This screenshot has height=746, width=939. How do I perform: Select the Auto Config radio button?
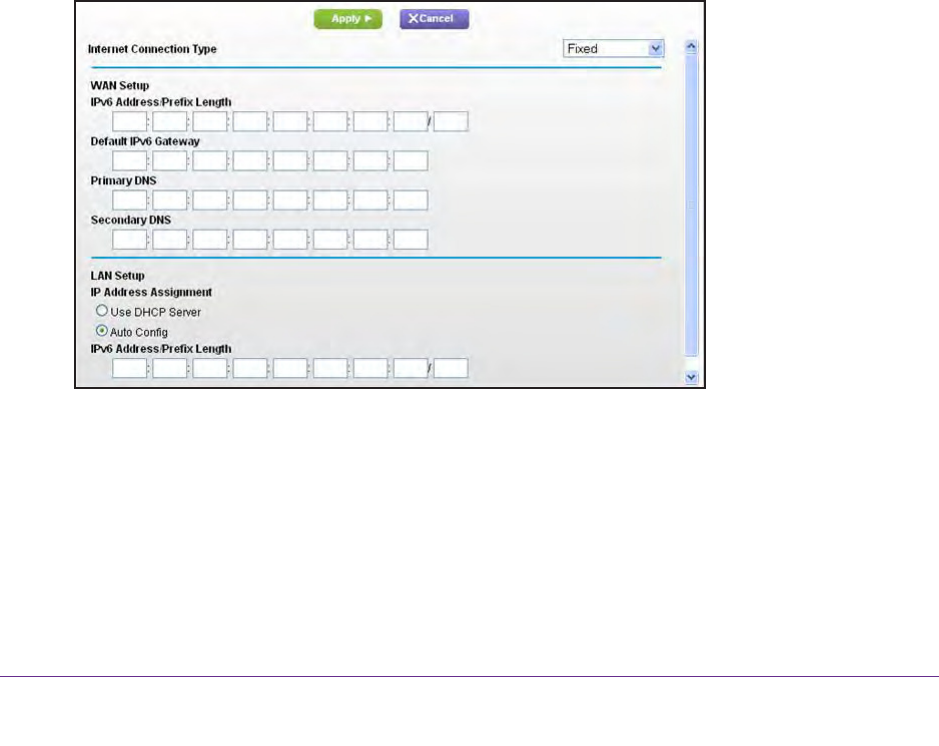point(102,330)
